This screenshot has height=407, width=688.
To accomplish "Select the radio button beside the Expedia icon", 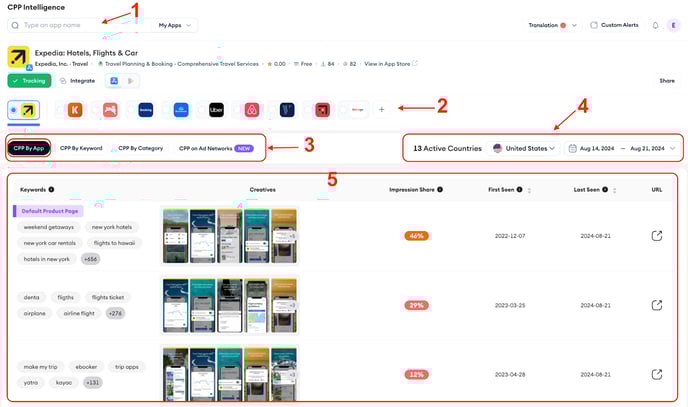I will click(14, 110).
